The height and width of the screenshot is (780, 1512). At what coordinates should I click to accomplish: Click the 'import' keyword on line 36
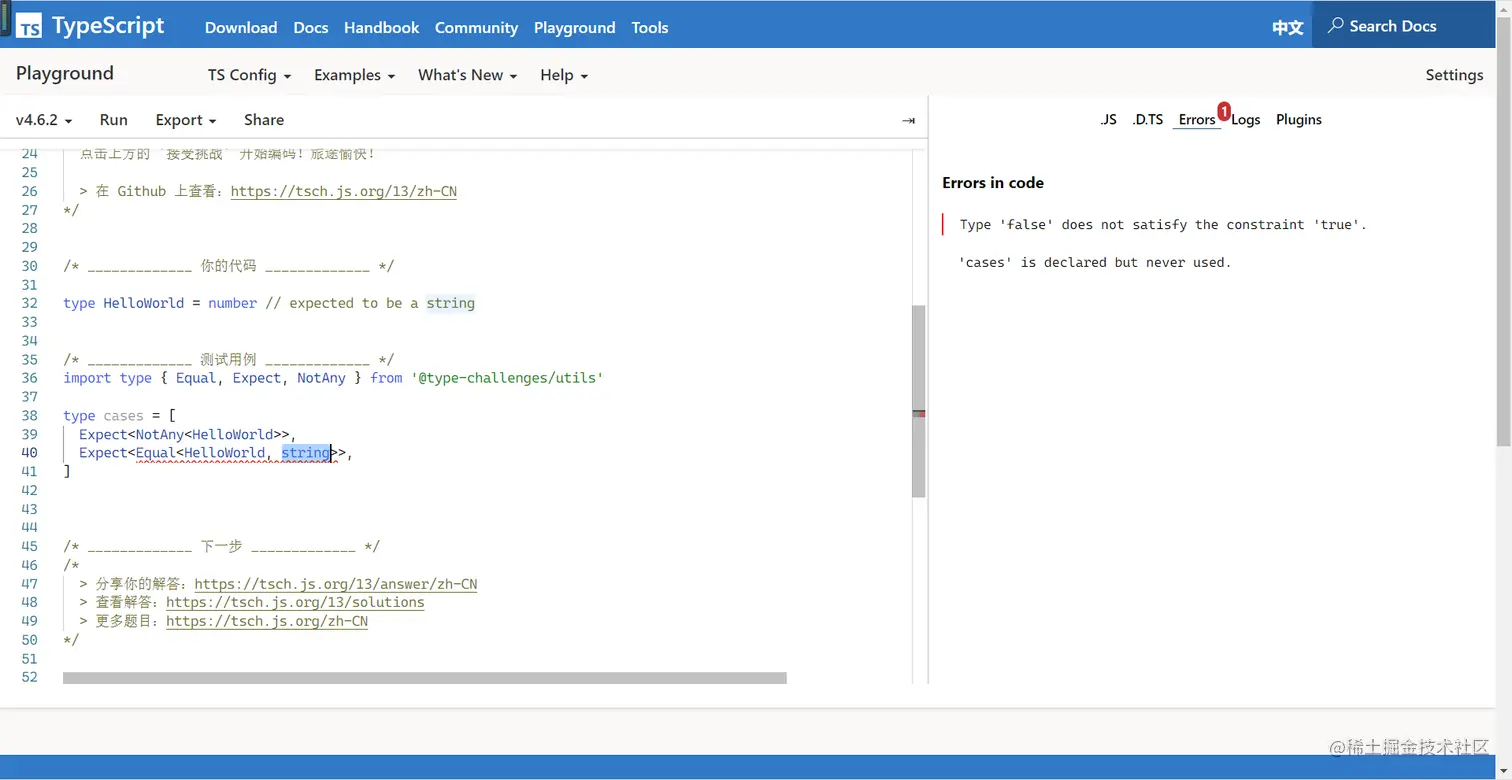(x=87, y=378)
